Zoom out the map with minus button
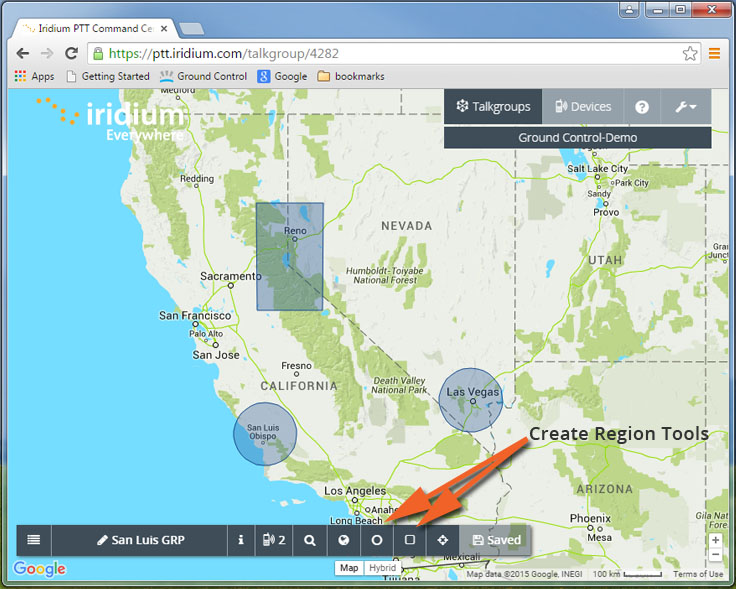 (x=715, y=555)
